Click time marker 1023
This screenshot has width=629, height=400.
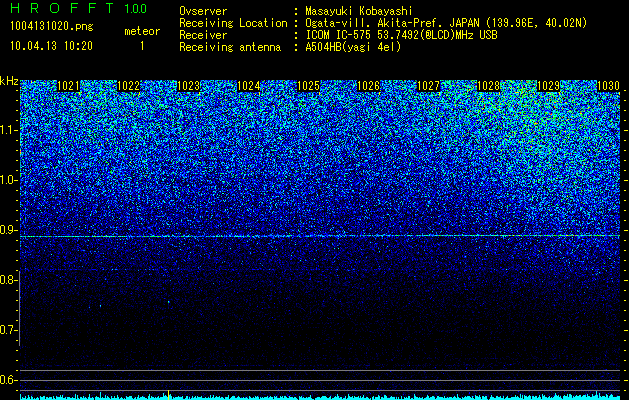coord(189,86)
